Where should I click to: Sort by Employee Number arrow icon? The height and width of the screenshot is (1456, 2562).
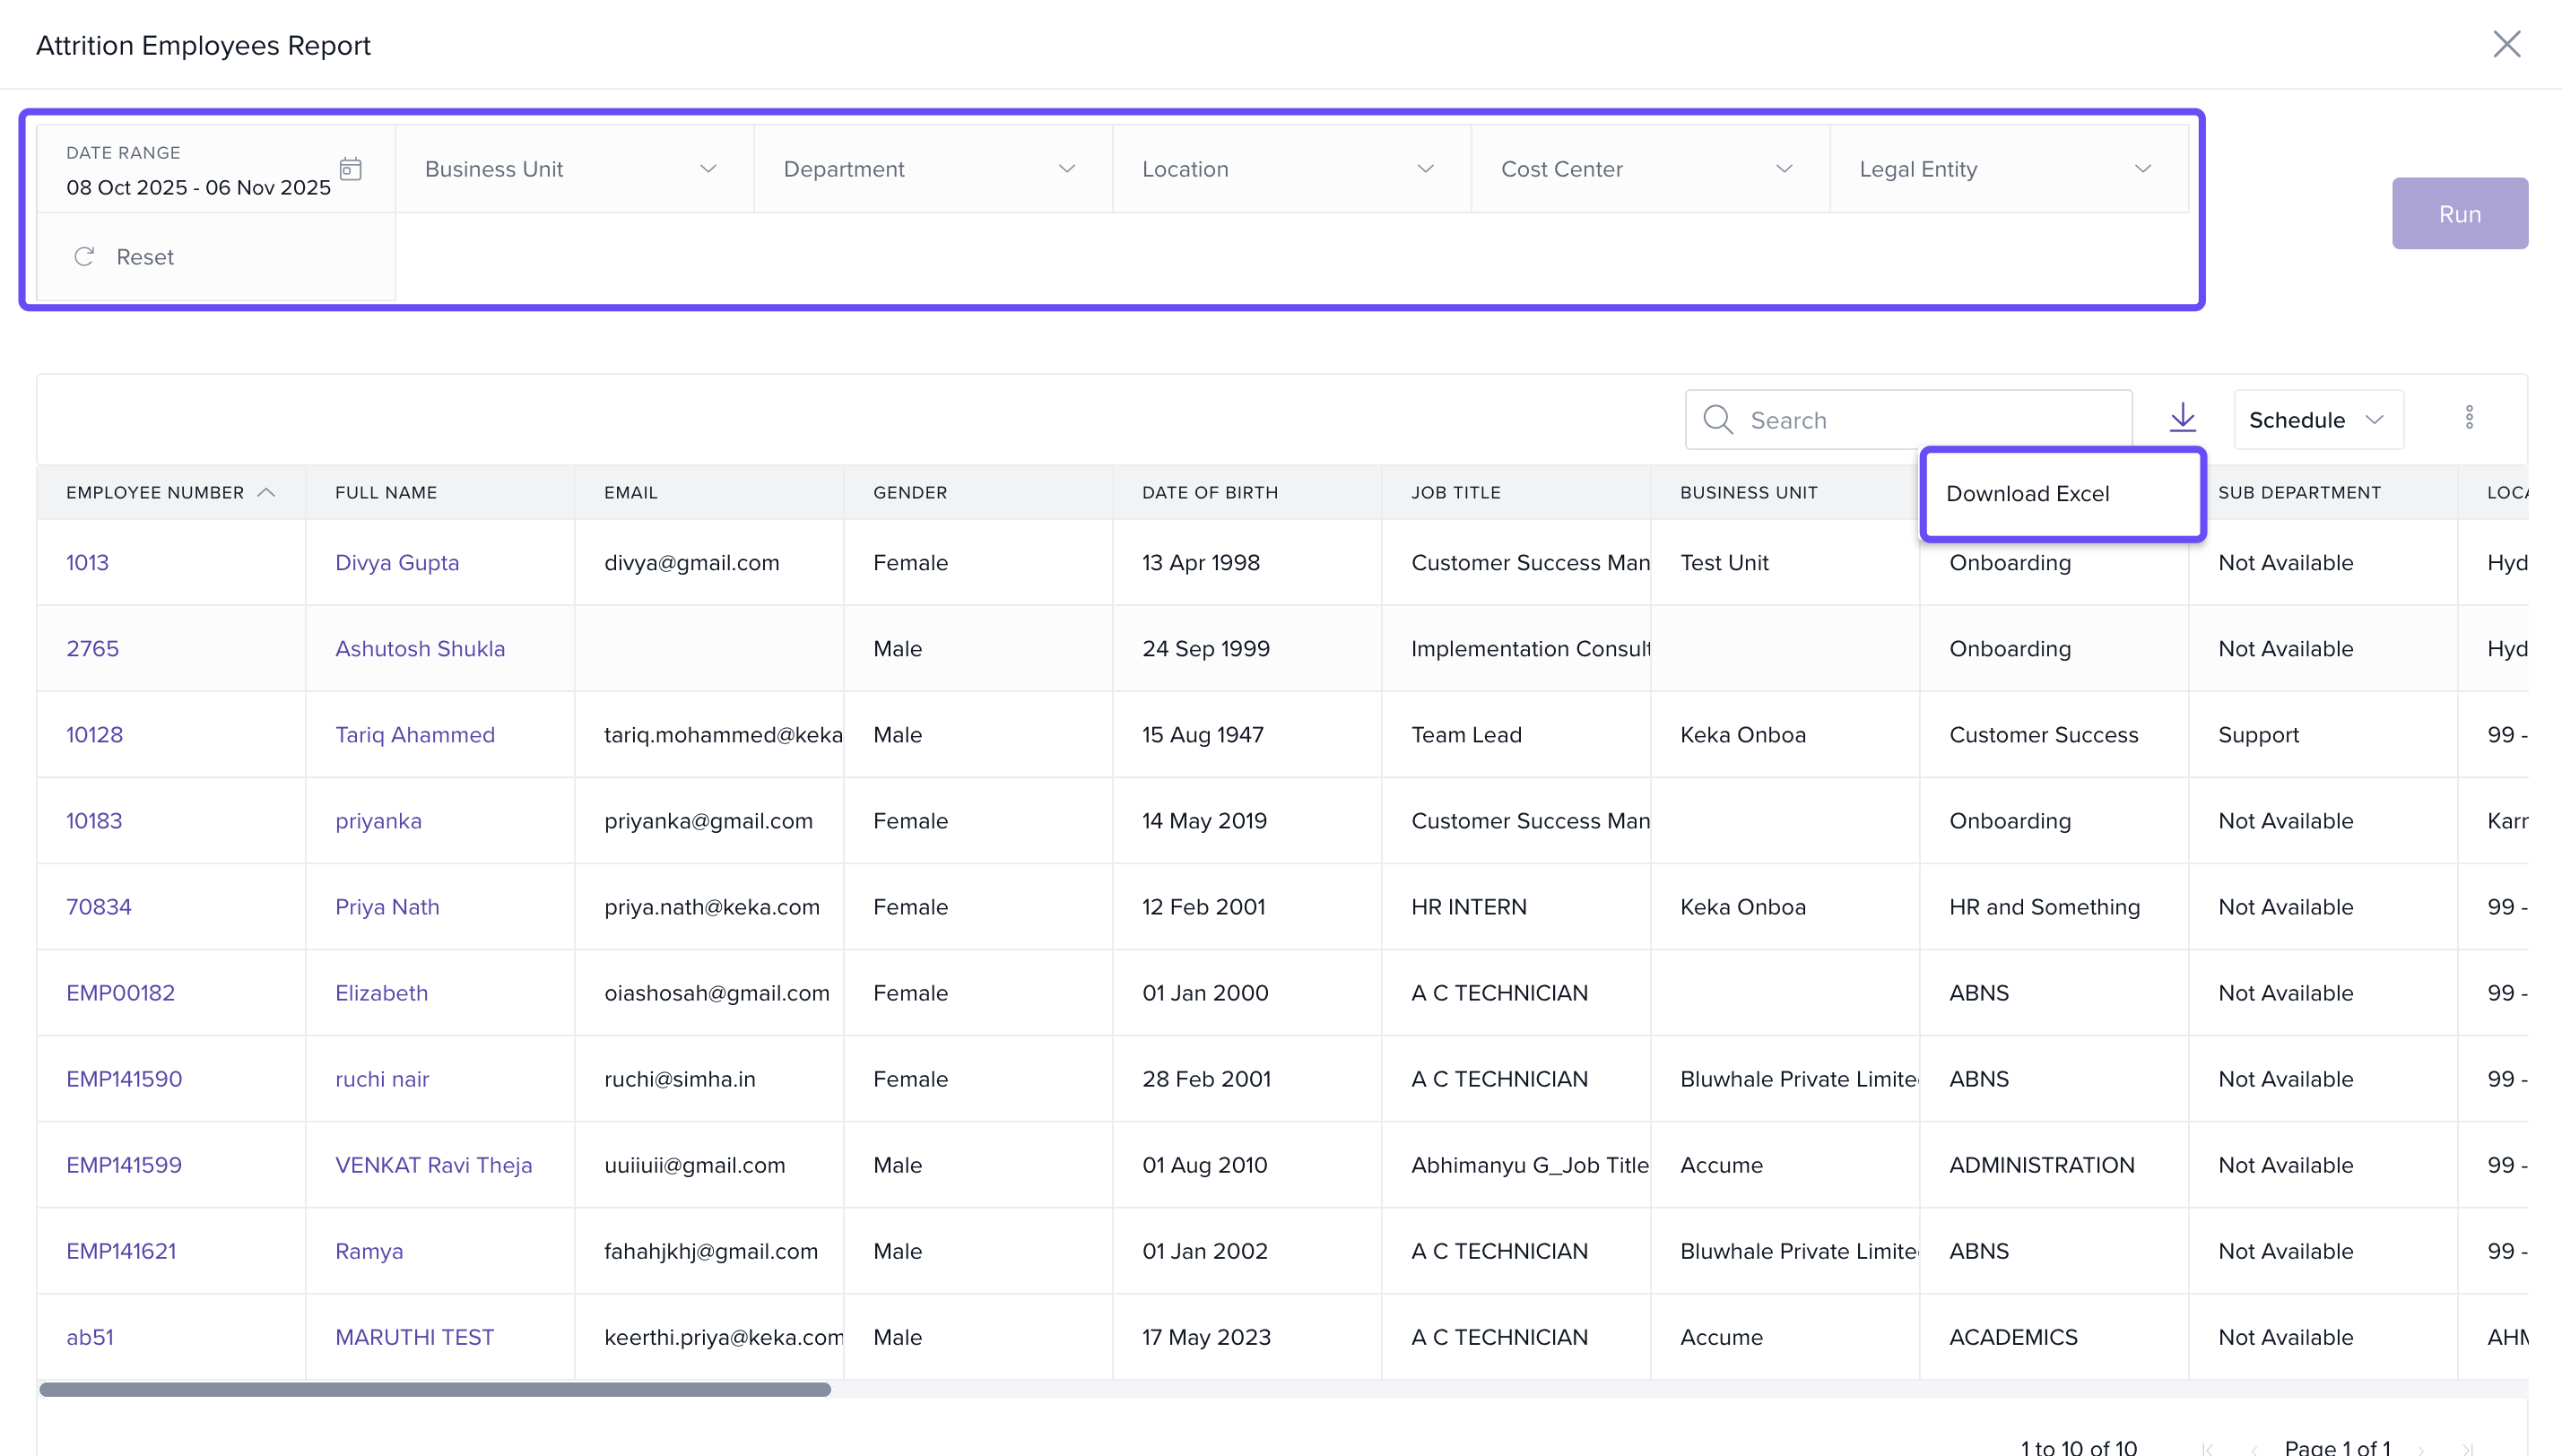click(266, 492)
